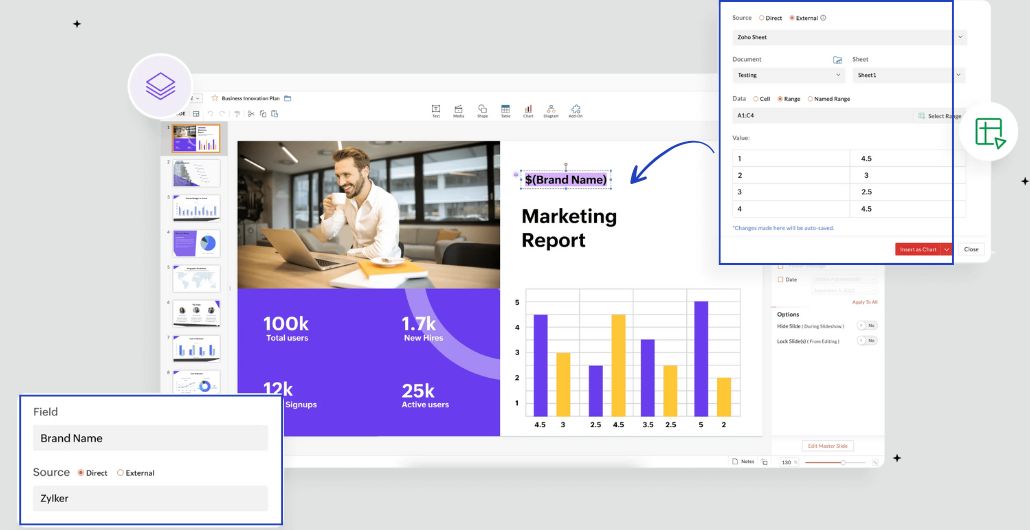This screenshot has height=530, width=1030.
Task: Click the Apply To All link
Action: [x=864, y=302]
